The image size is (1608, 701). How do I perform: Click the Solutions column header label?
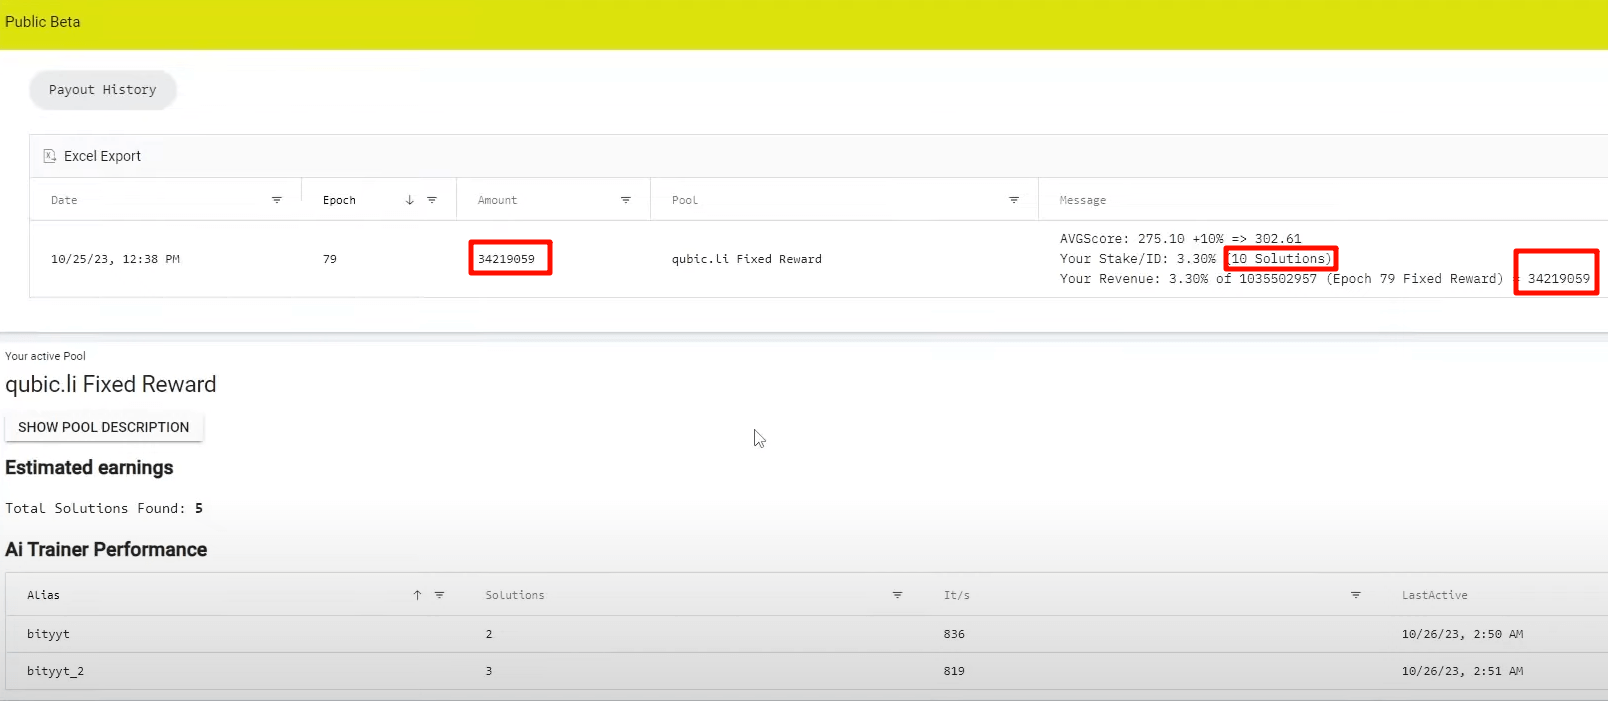point(515,595)
